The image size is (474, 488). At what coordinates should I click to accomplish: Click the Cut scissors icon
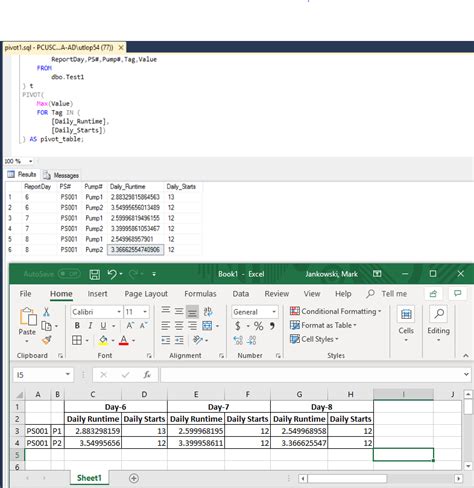pyautogui.click(x=46, y=312)
